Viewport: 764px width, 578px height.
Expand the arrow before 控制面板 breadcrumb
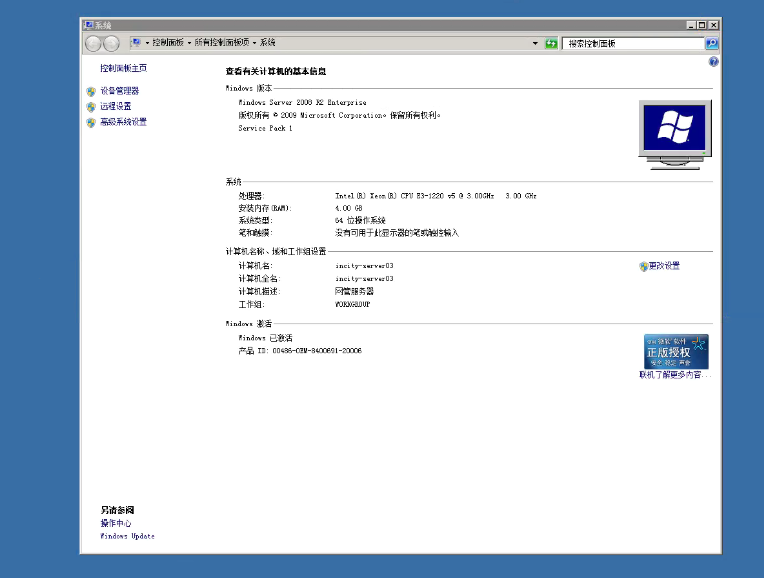[147, 43]
